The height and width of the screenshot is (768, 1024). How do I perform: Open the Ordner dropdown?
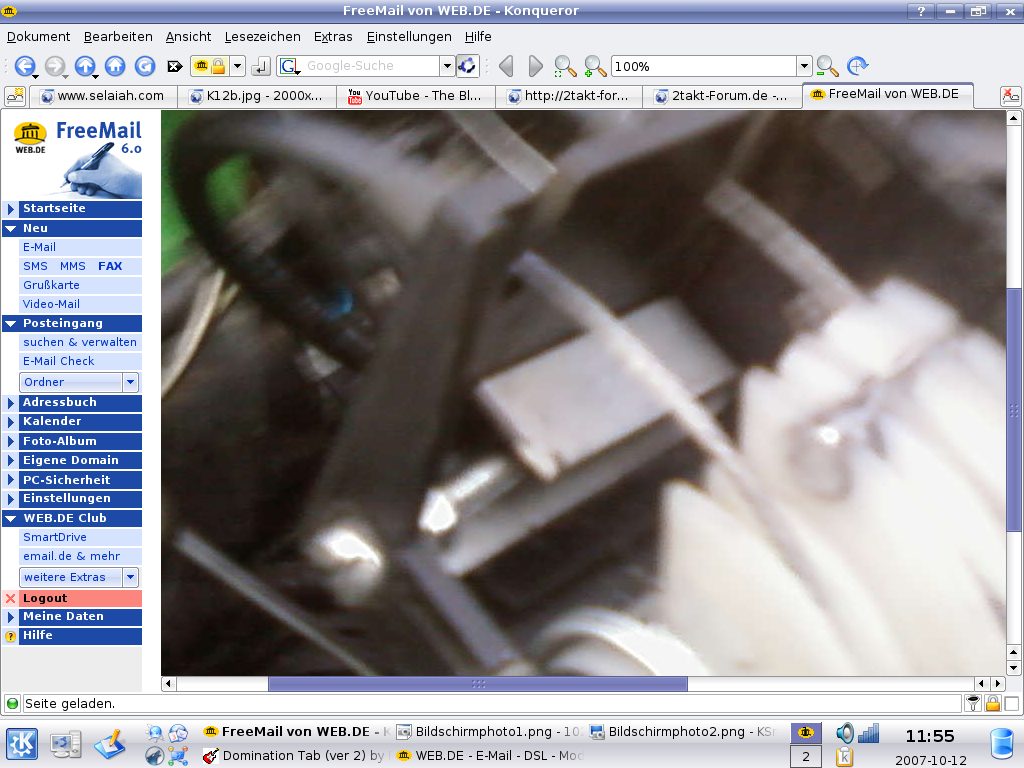click(x=130, y=382)
